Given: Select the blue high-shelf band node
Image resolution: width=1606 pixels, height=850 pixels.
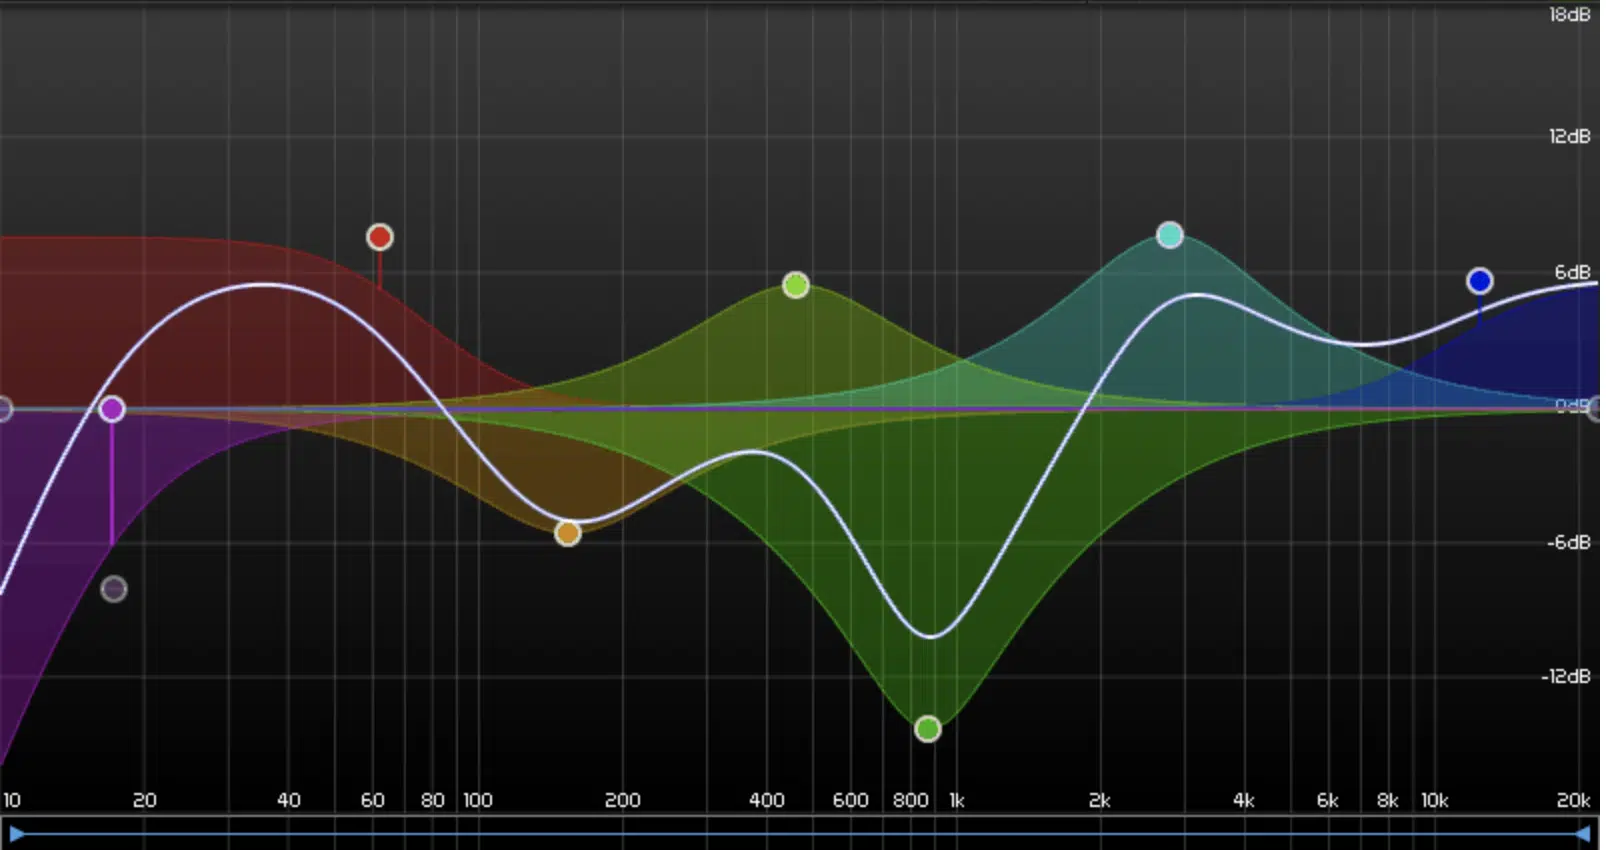Looking at the screenshot, I should (x=1480, y=282).
